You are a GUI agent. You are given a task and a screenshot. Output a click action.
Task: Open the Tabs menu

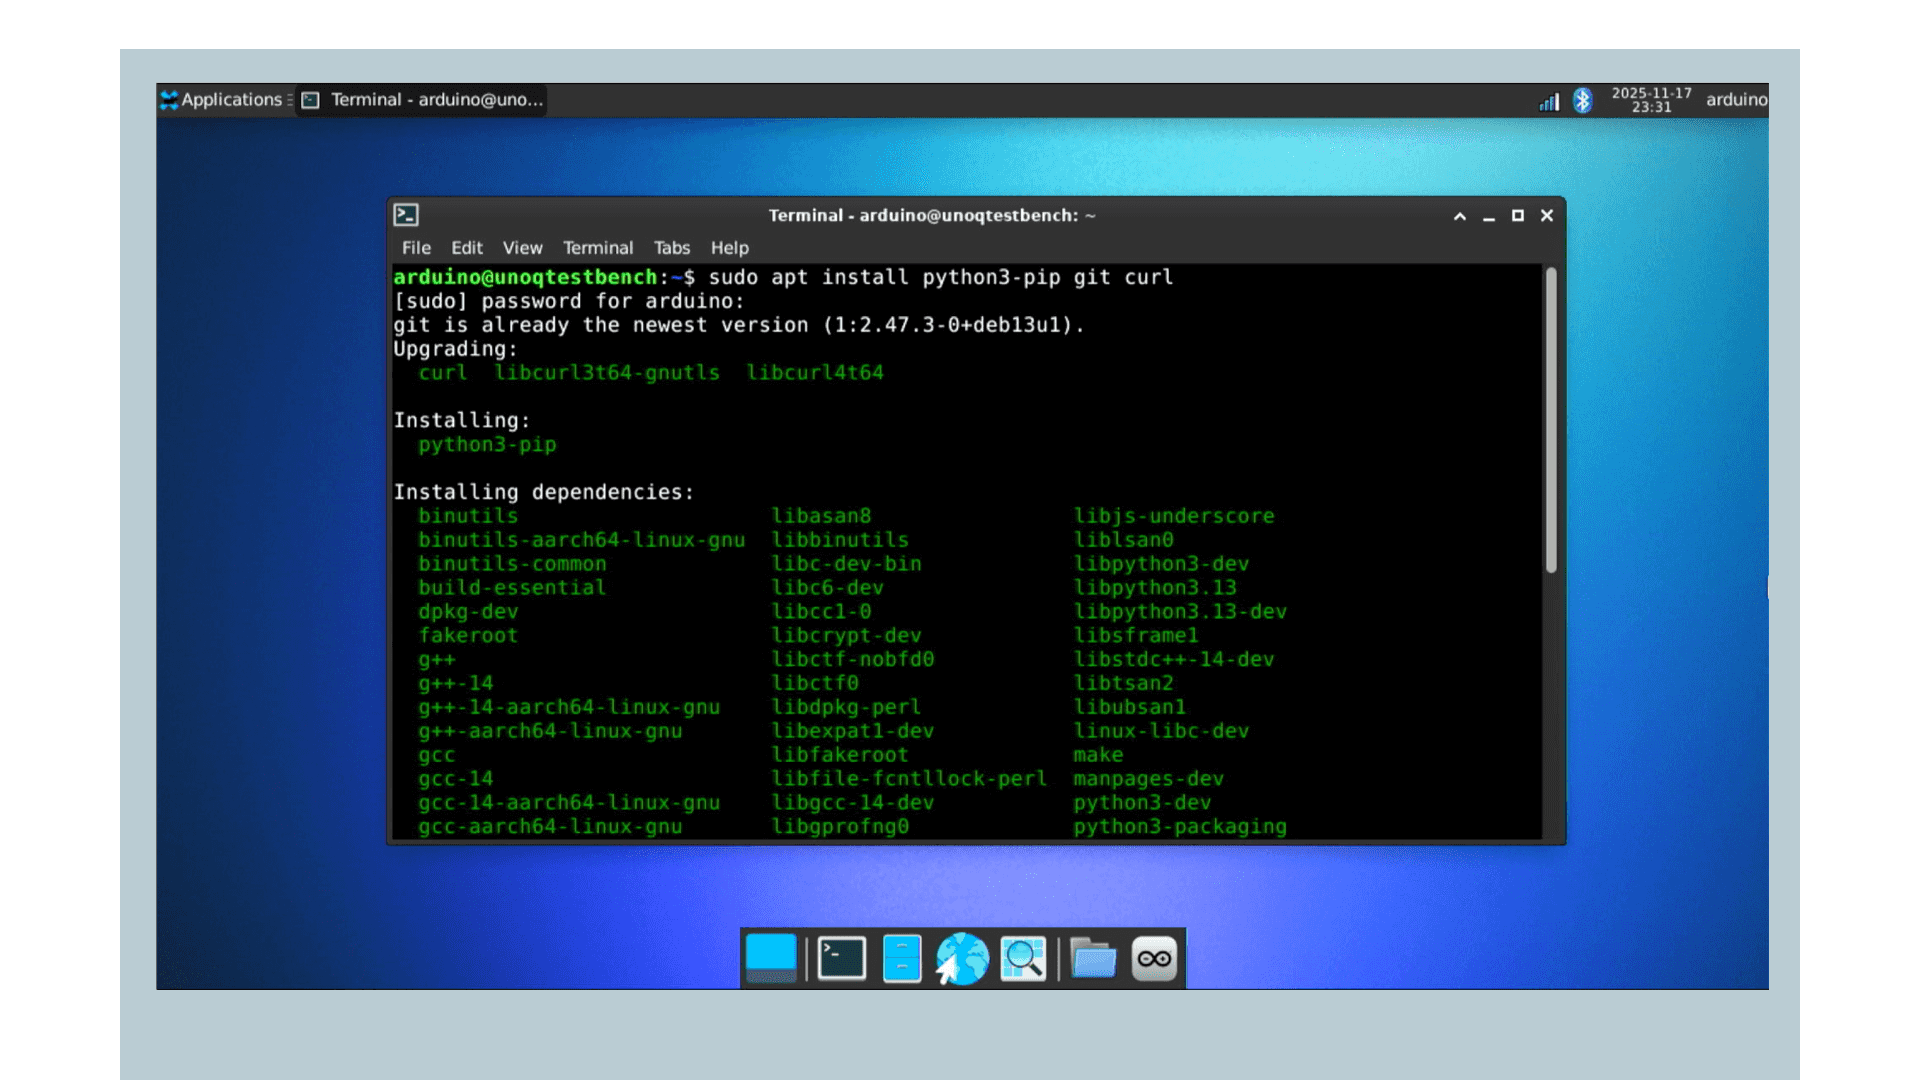(x=671, y=247)
